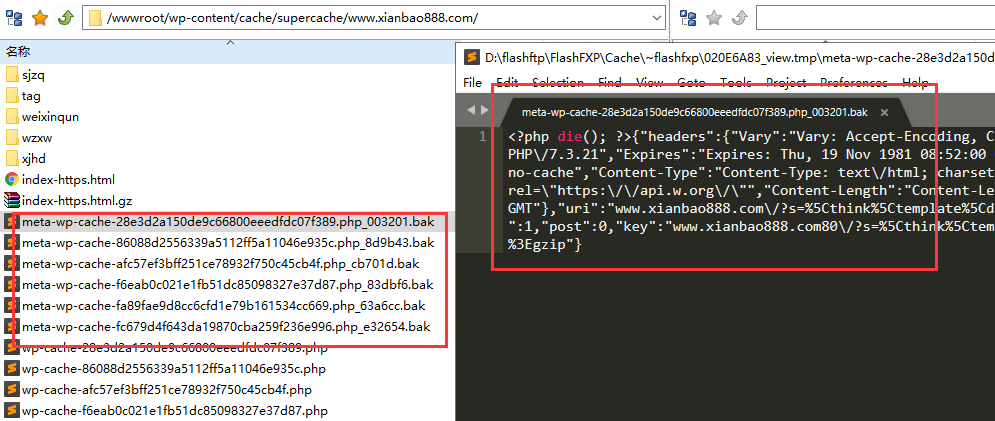Screen dimensions: 995x421
Task: Click line number 1 in editor gutter
Action: pos(483,136)
